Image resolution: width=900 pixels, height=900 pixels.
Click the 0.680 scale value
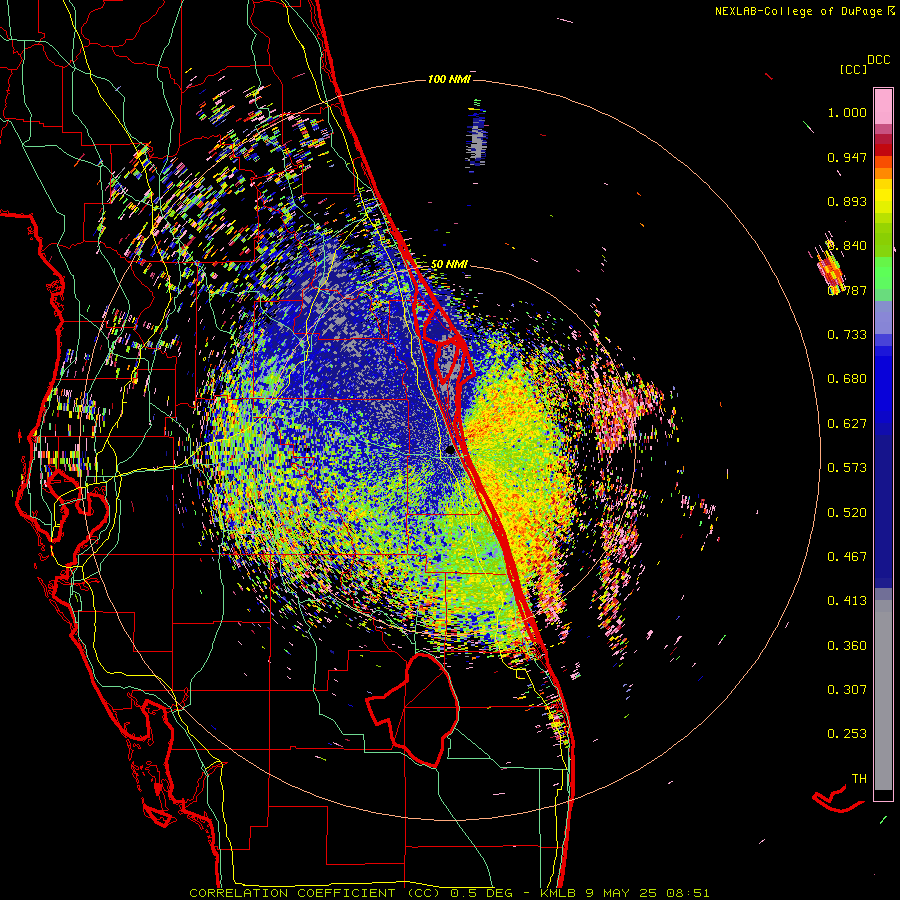[847, 379]
